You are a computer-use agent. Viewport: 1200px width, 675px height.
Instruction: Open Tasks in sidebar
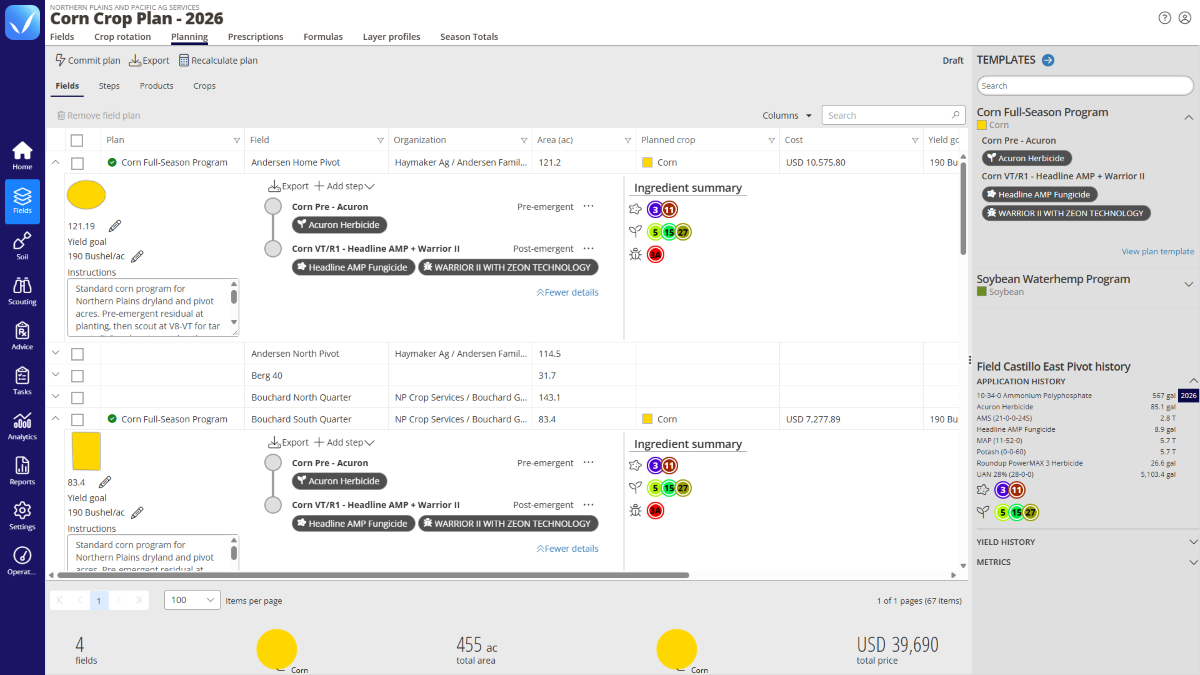[22, 381]
